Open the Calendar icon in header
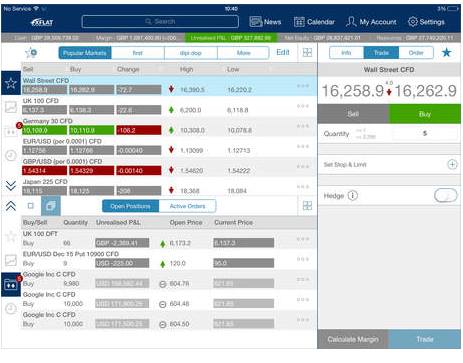 tap(299, 22)
